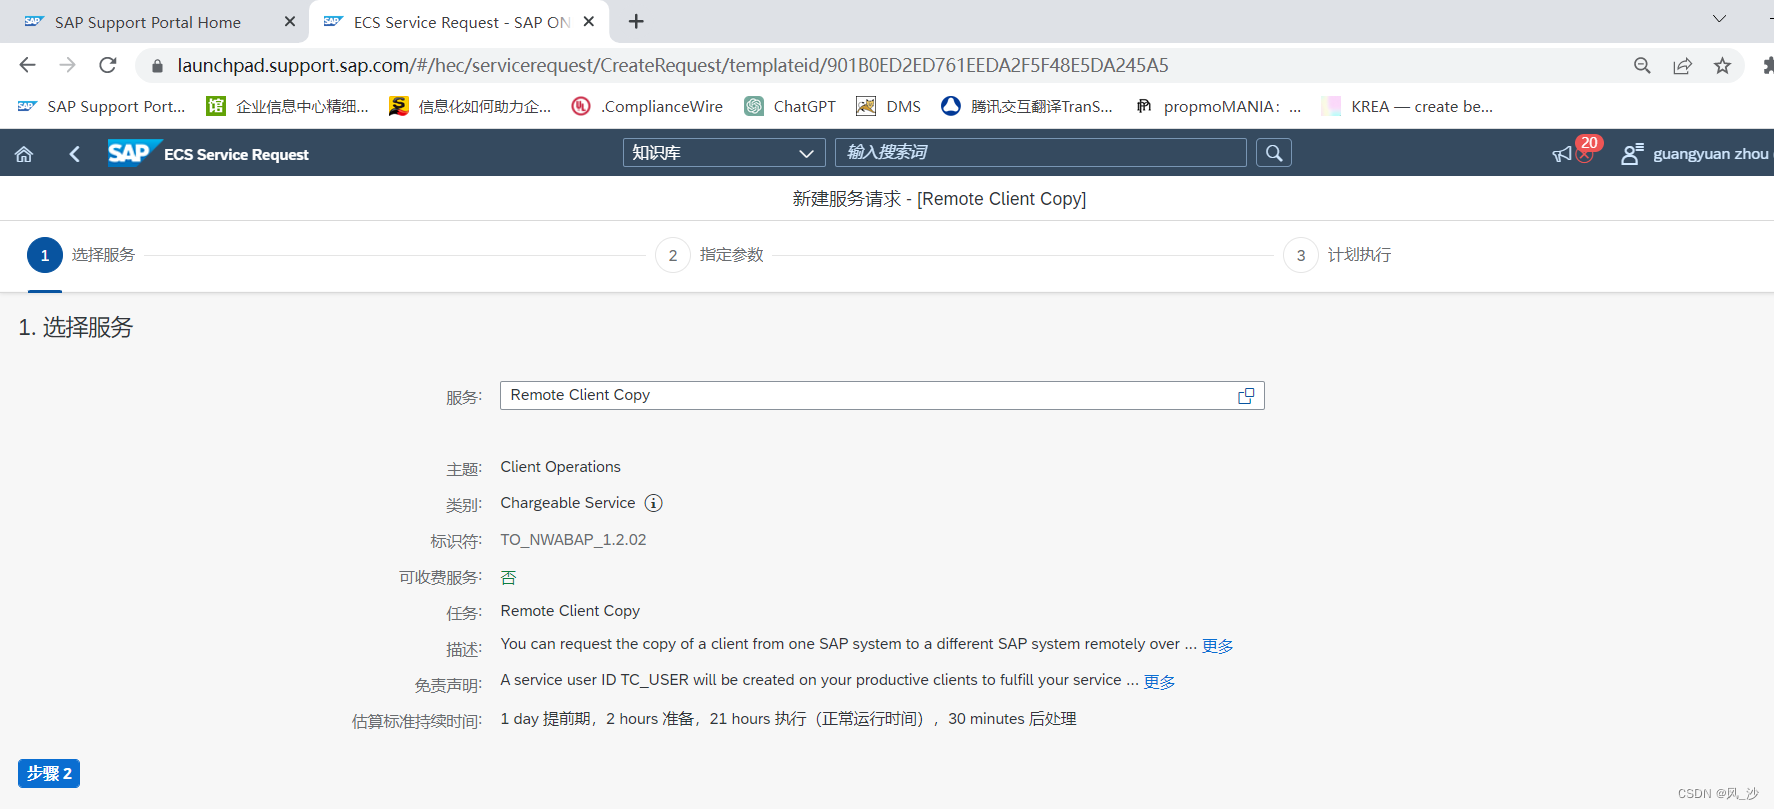
Task: Click Remote Client Copy value in 任务 row
Action: 570,611
